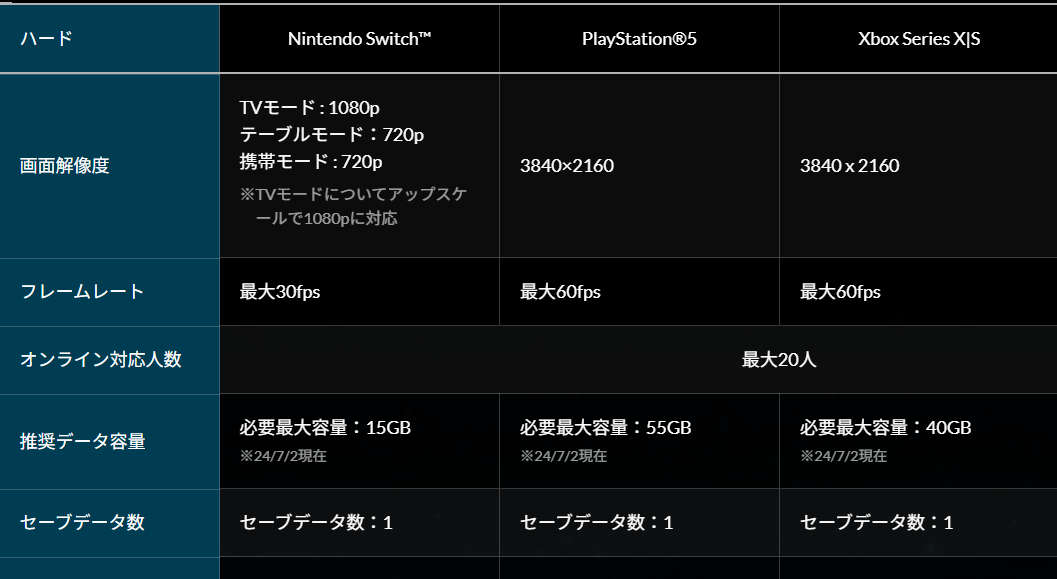The image size is (1057, 579).
Task: Click the TVモード upscale footnote text
Action: coord(353,205)
